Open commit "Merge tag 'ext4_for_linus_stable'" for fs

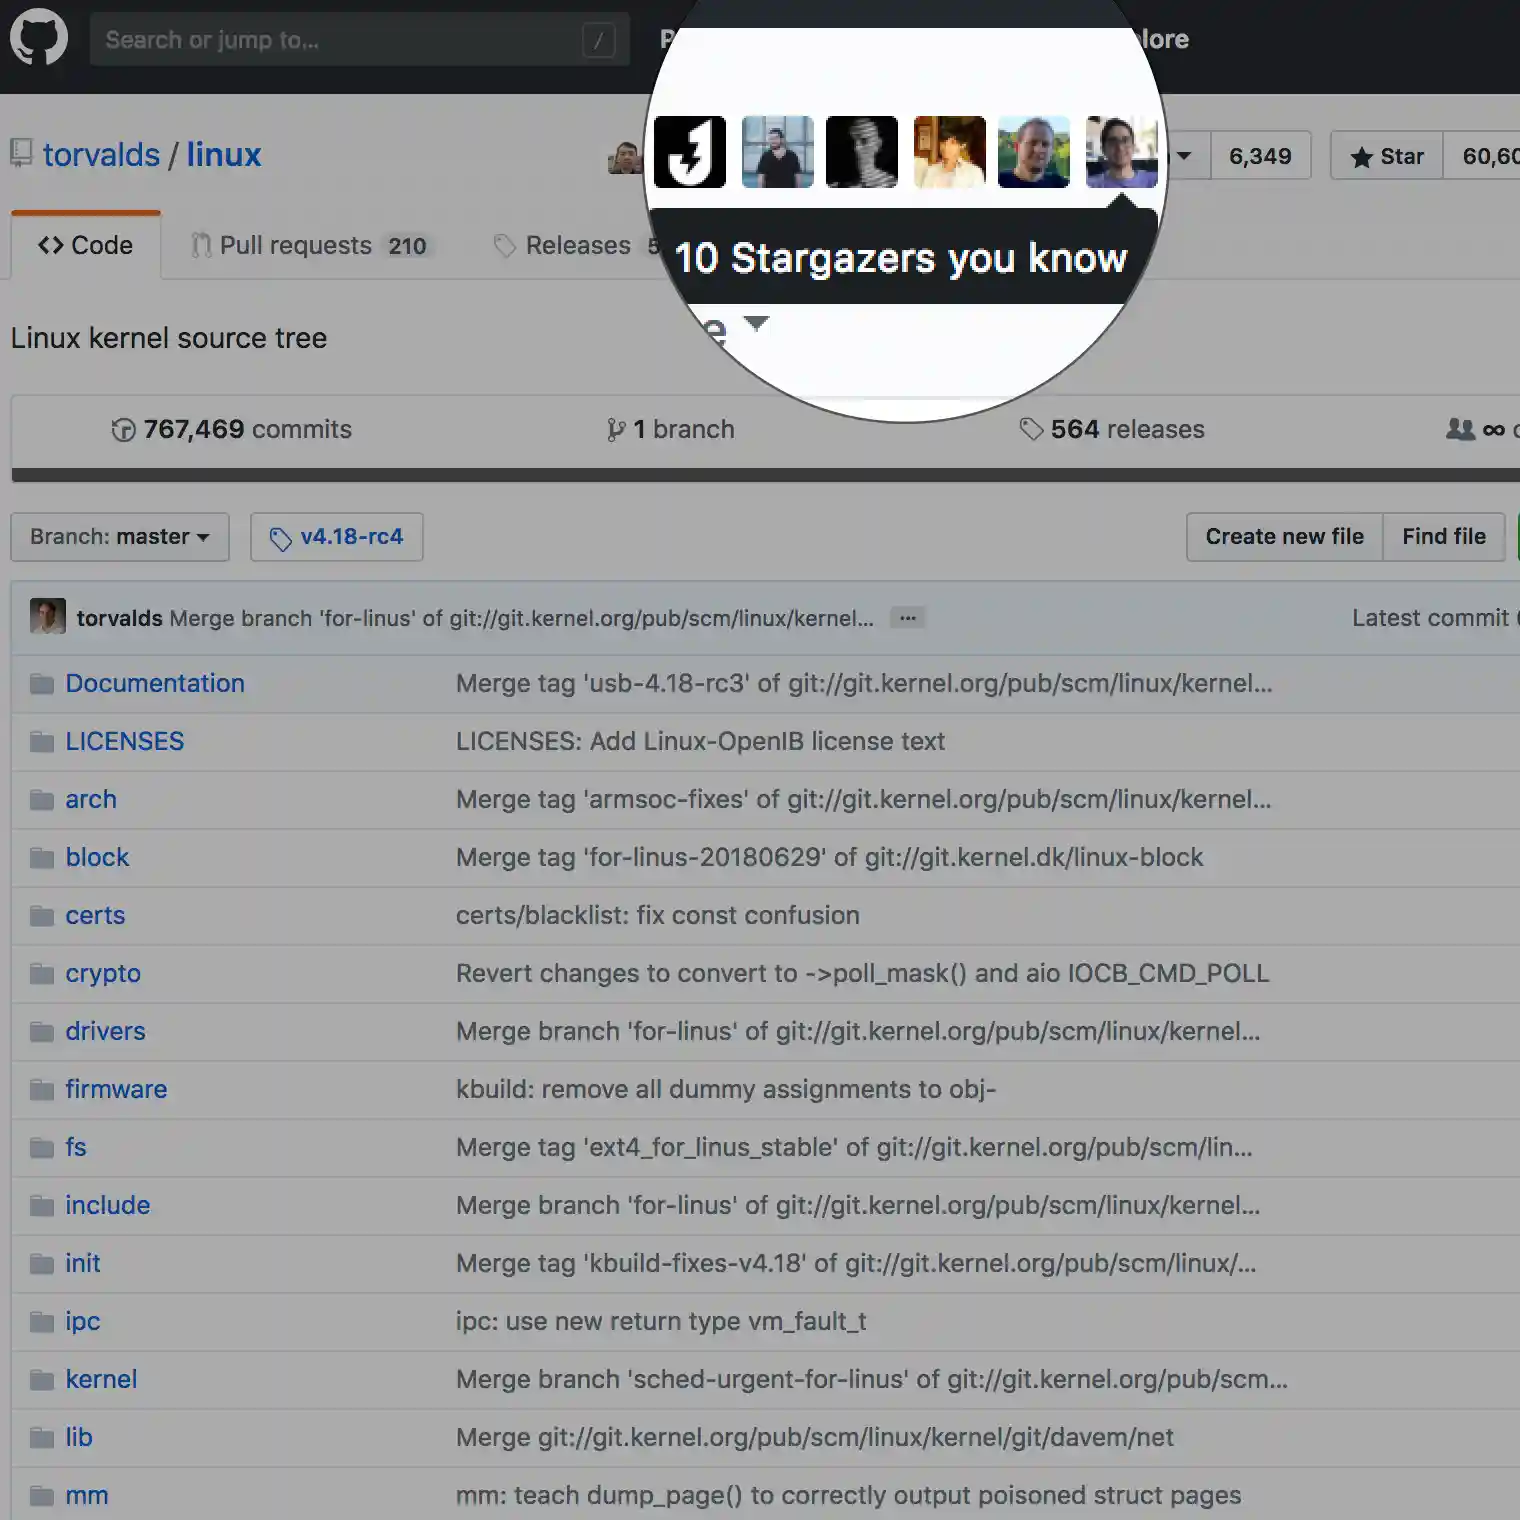[854, 1147]
